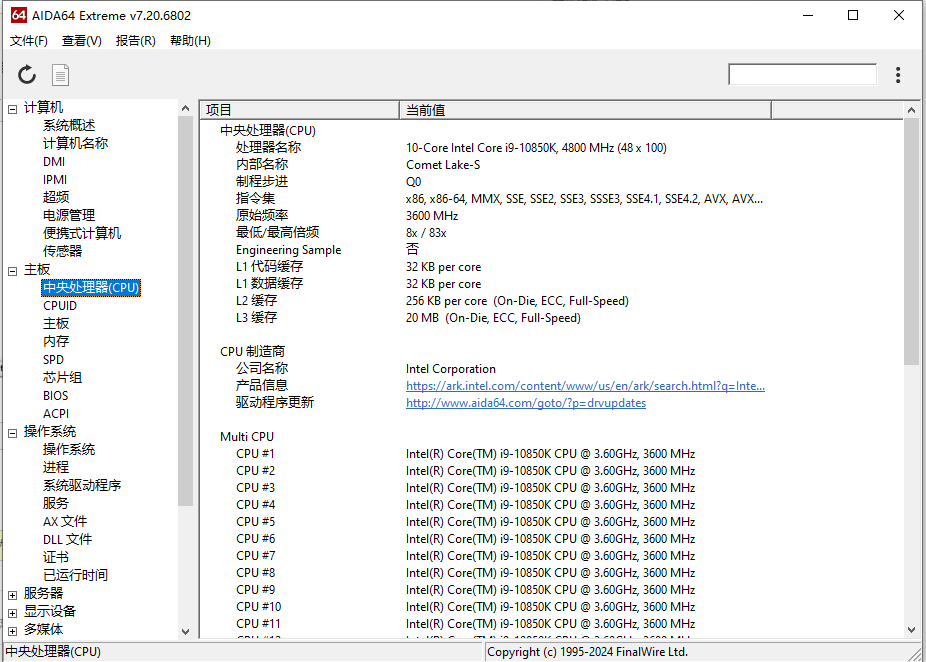Screen dimensions: 926x662
Task: Select the 内存 tree item
Action: (56, 341)
